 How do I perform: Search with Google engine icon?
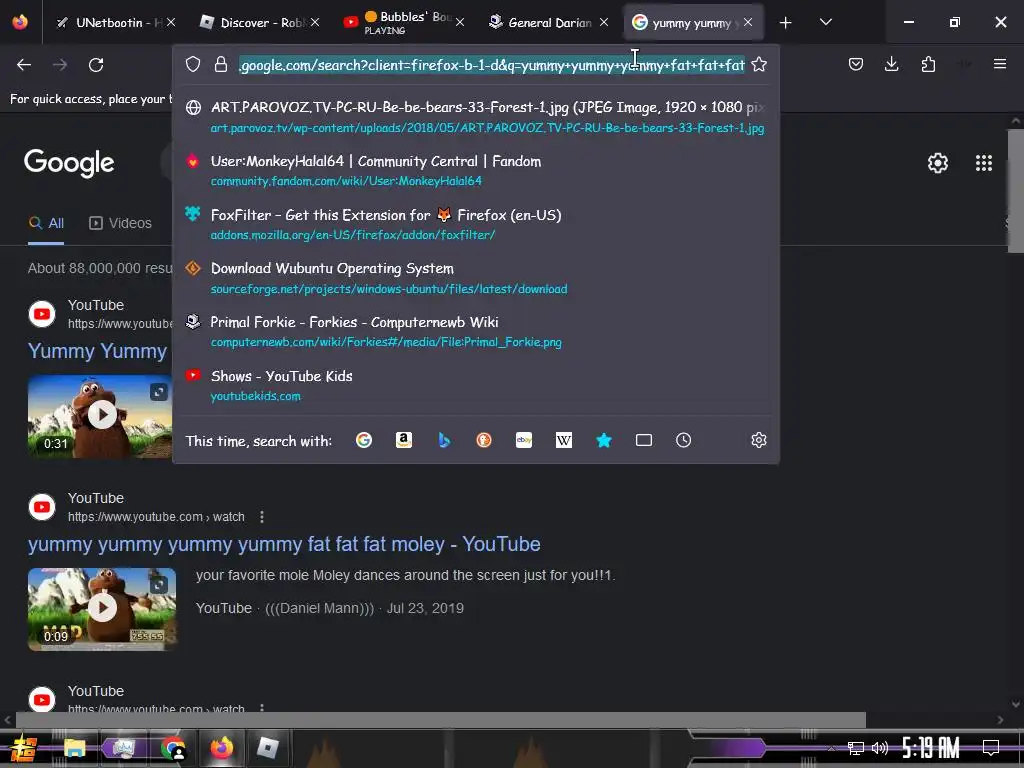(364, 440)
